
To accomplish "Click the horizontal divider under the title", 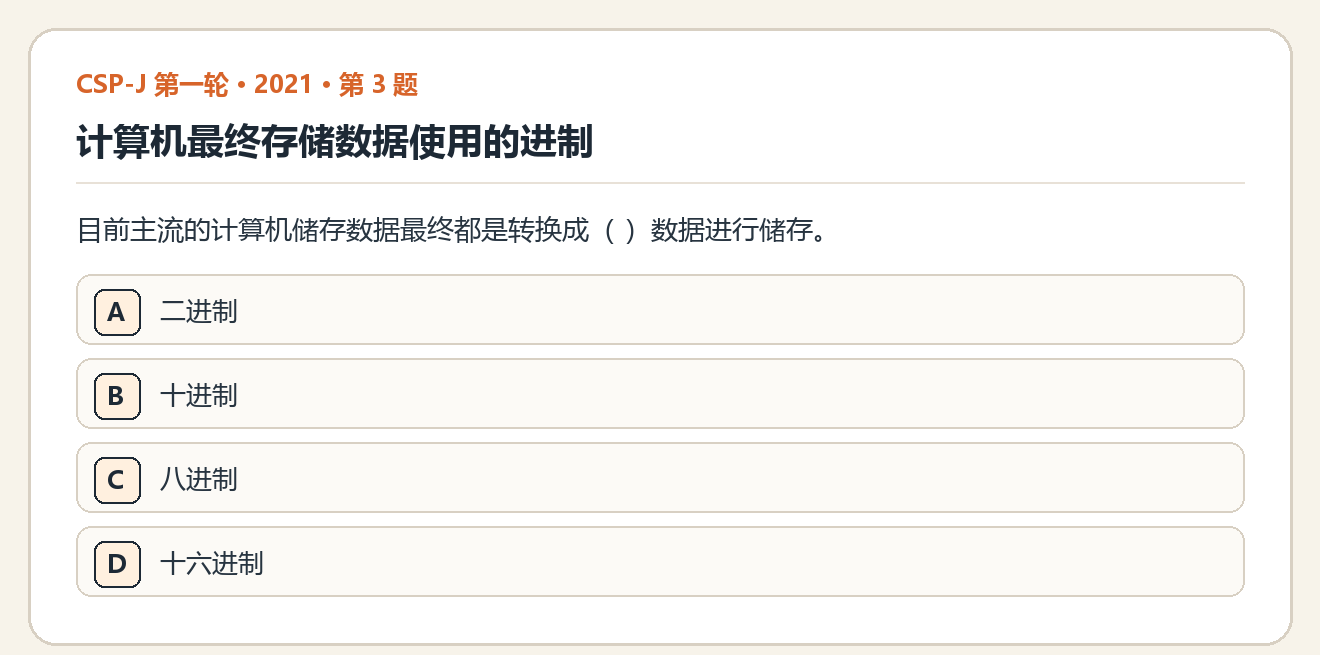I will coord(660,183).
